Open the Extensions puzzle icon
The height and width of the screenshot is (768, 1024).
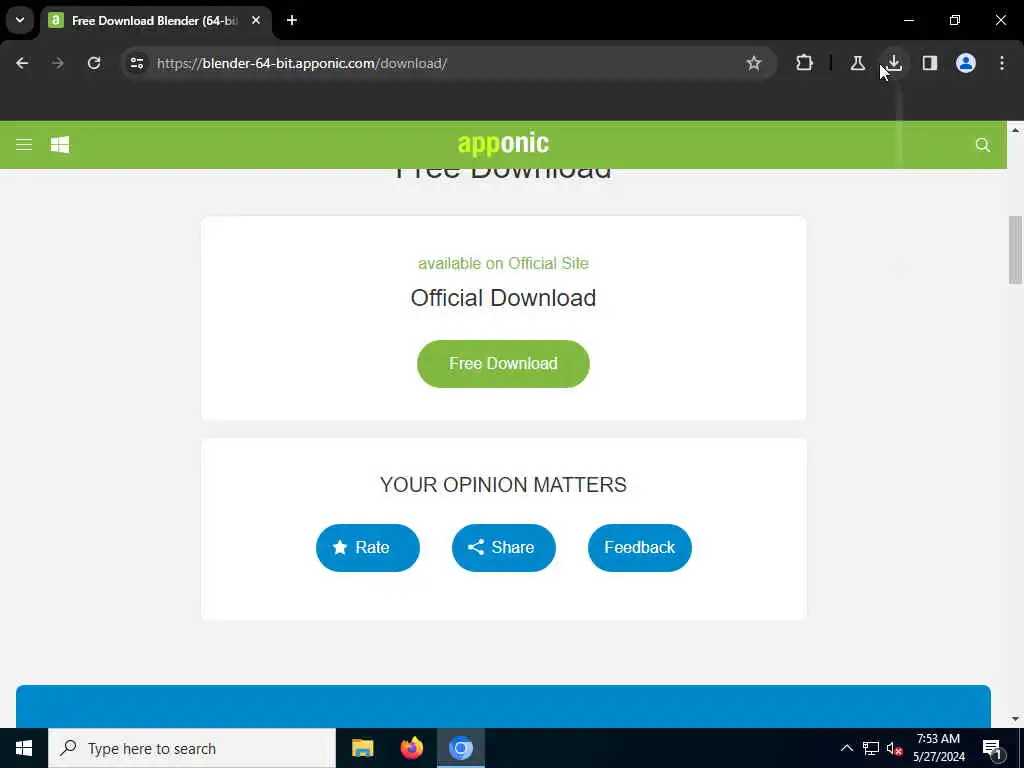click(805, 63)
